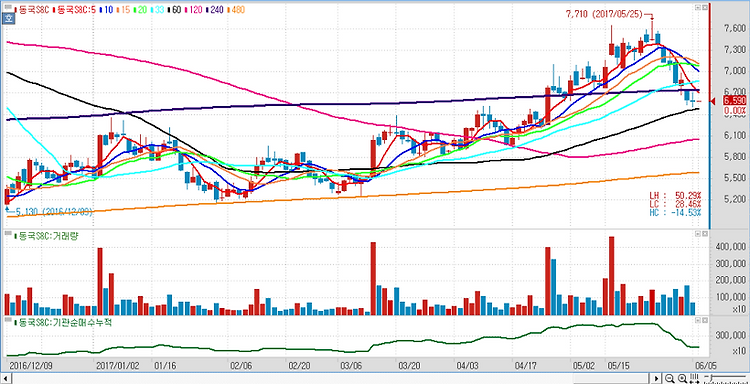
Task: Click the bar spacing adjust icon
Action: click(x=695, y=378)
